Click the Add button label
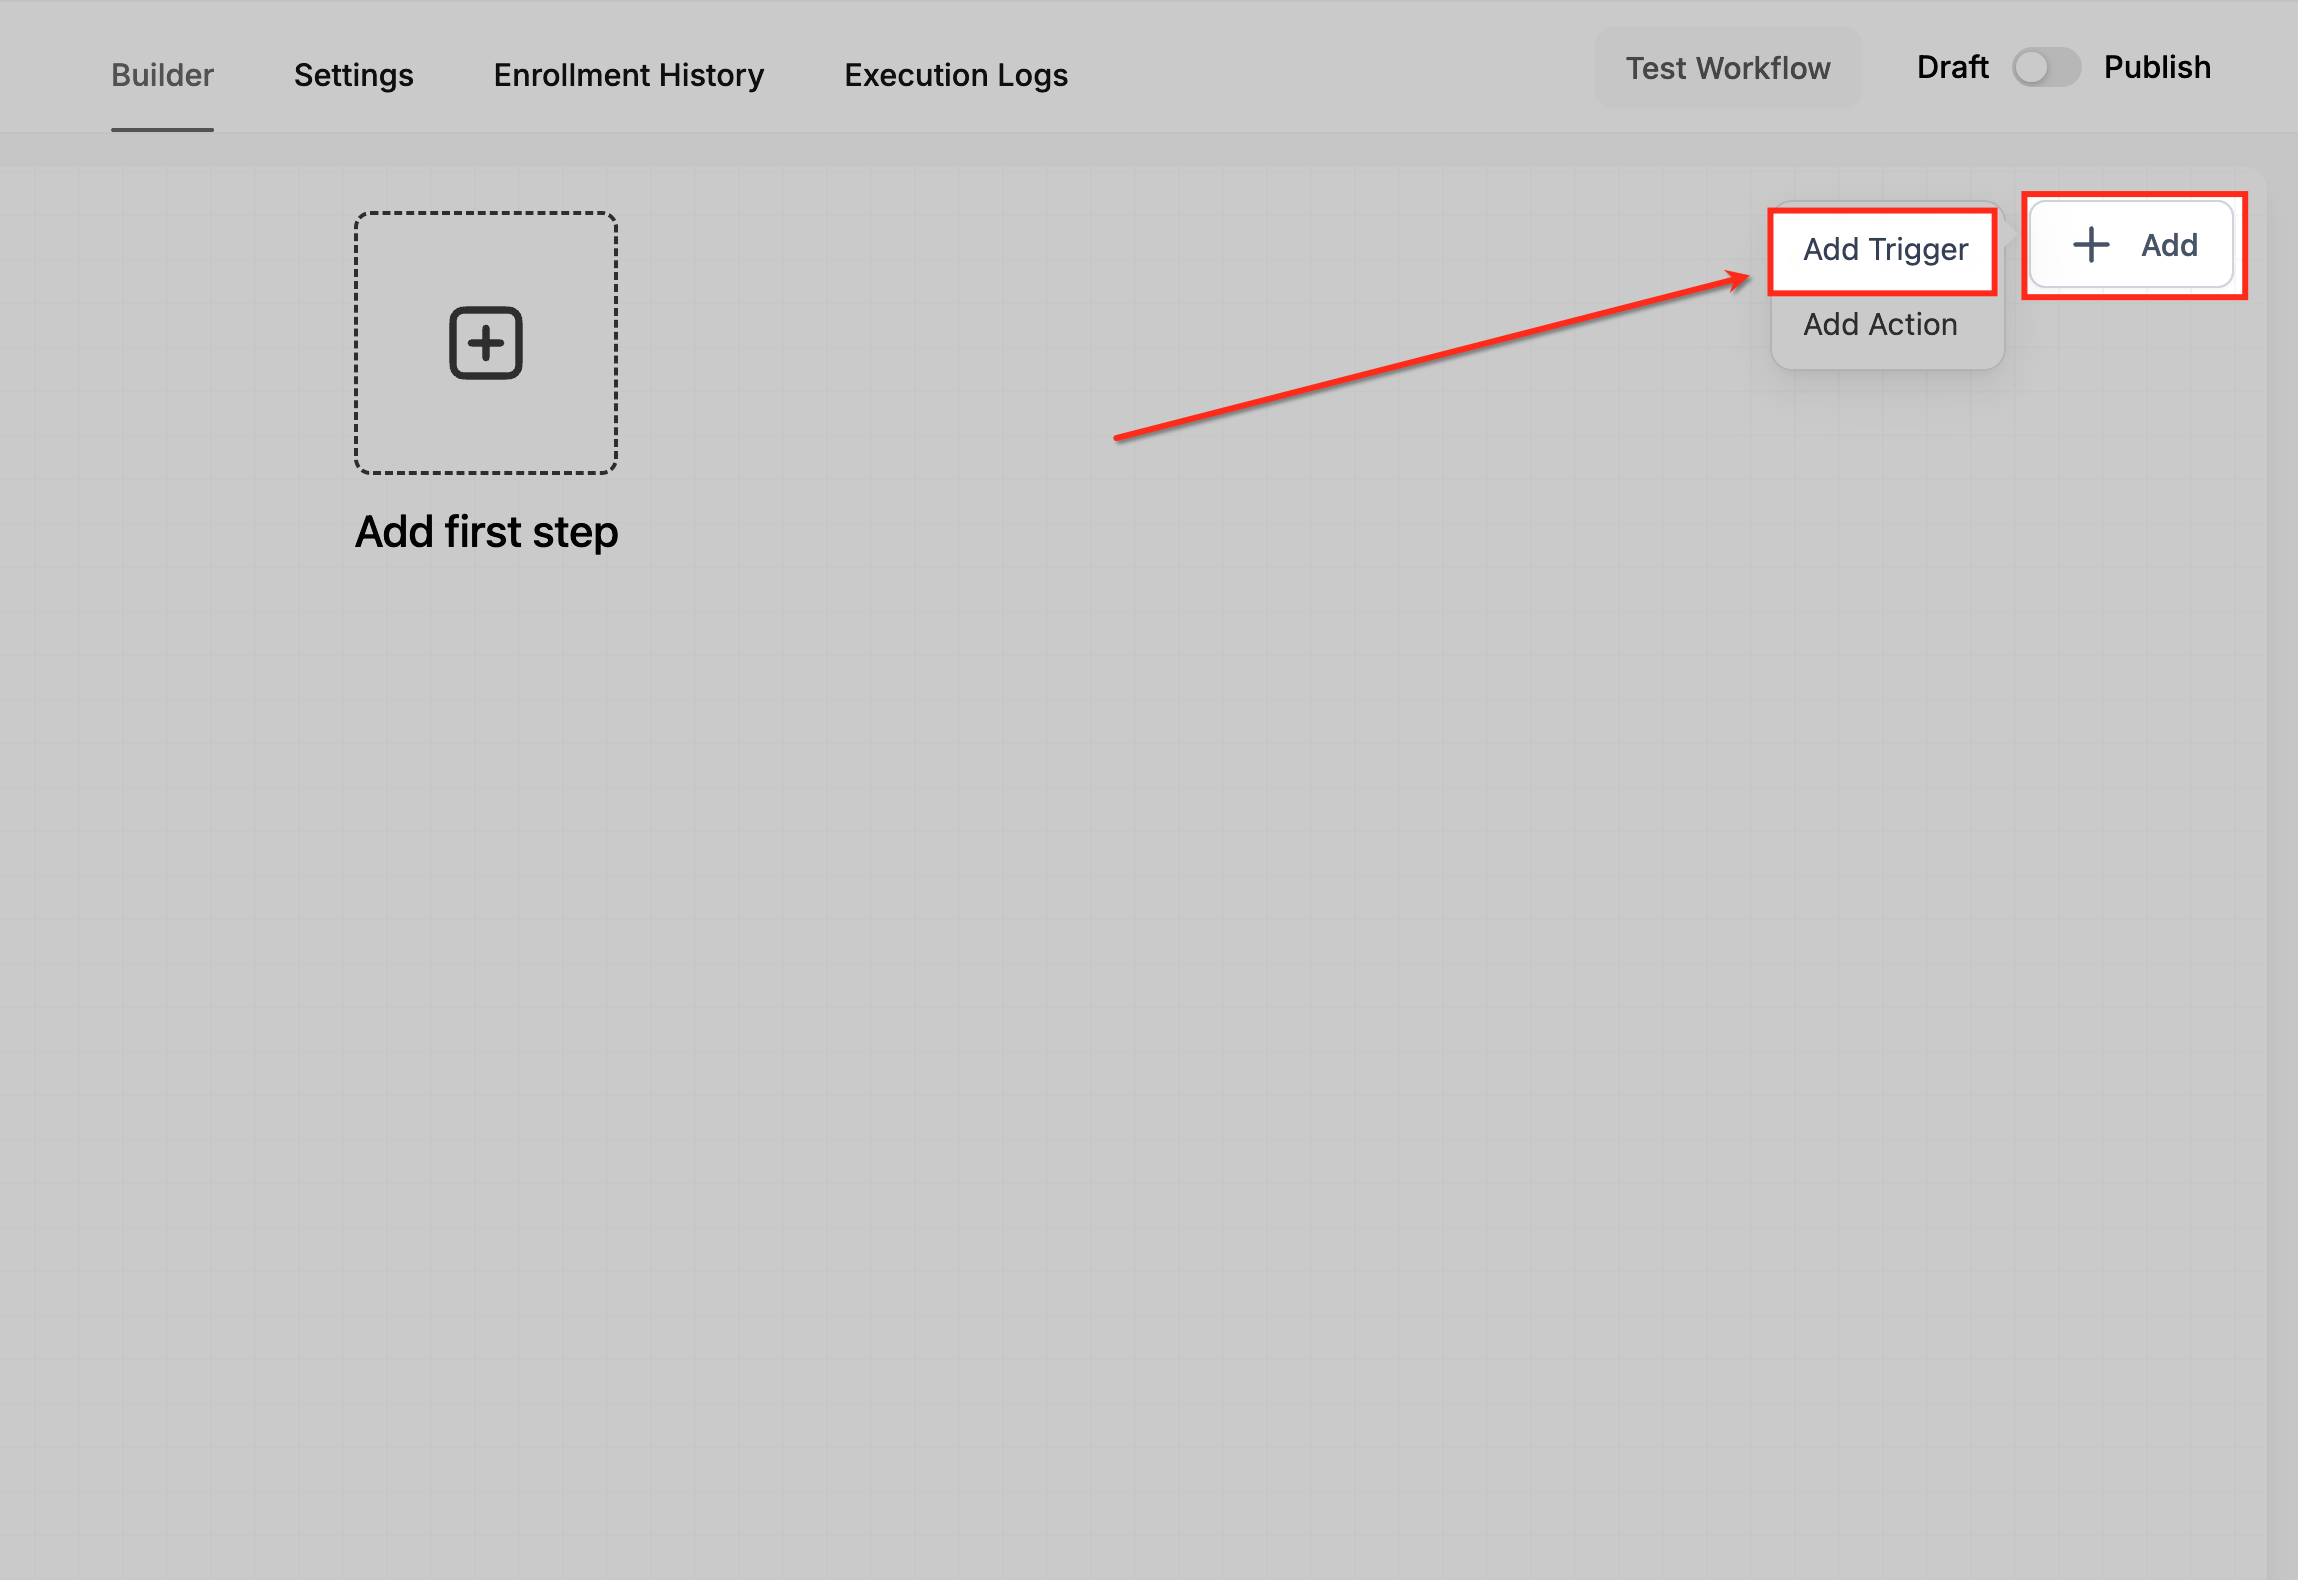The width and height of the screenshot is (2298, 1580). [x=2169, y=245]
